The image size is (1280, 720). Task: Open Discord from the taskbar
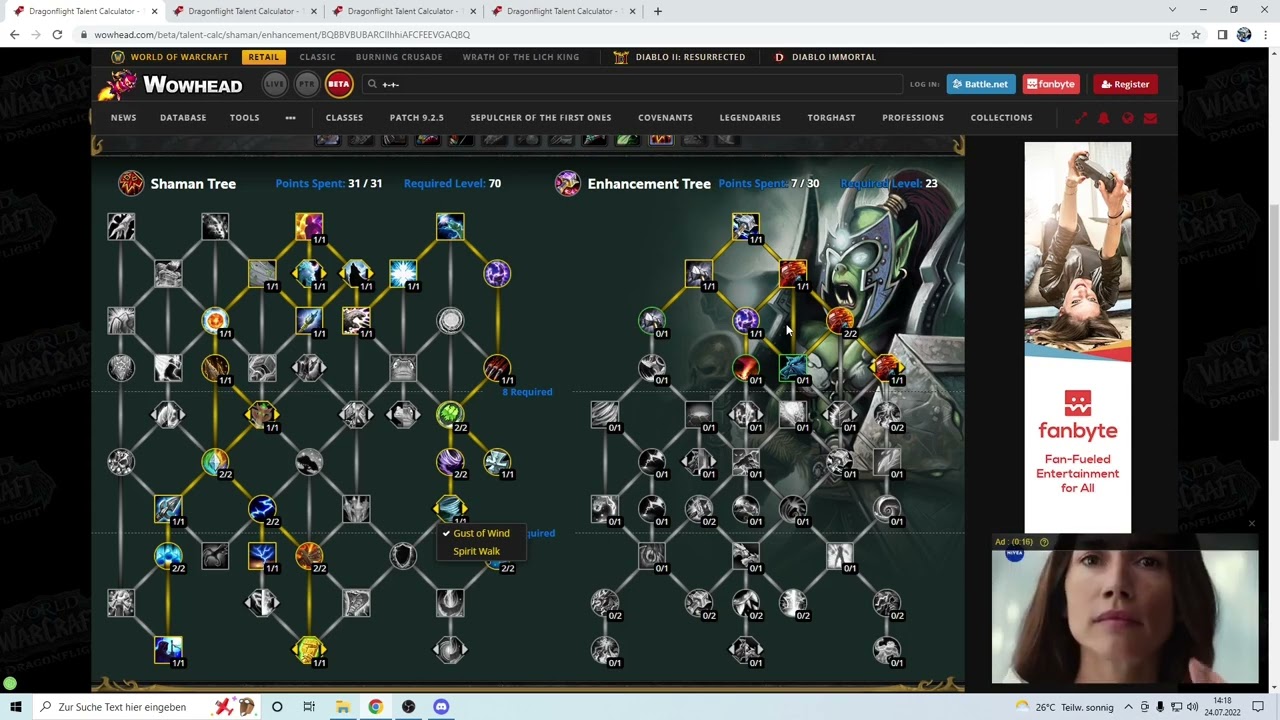coord(441,707)
